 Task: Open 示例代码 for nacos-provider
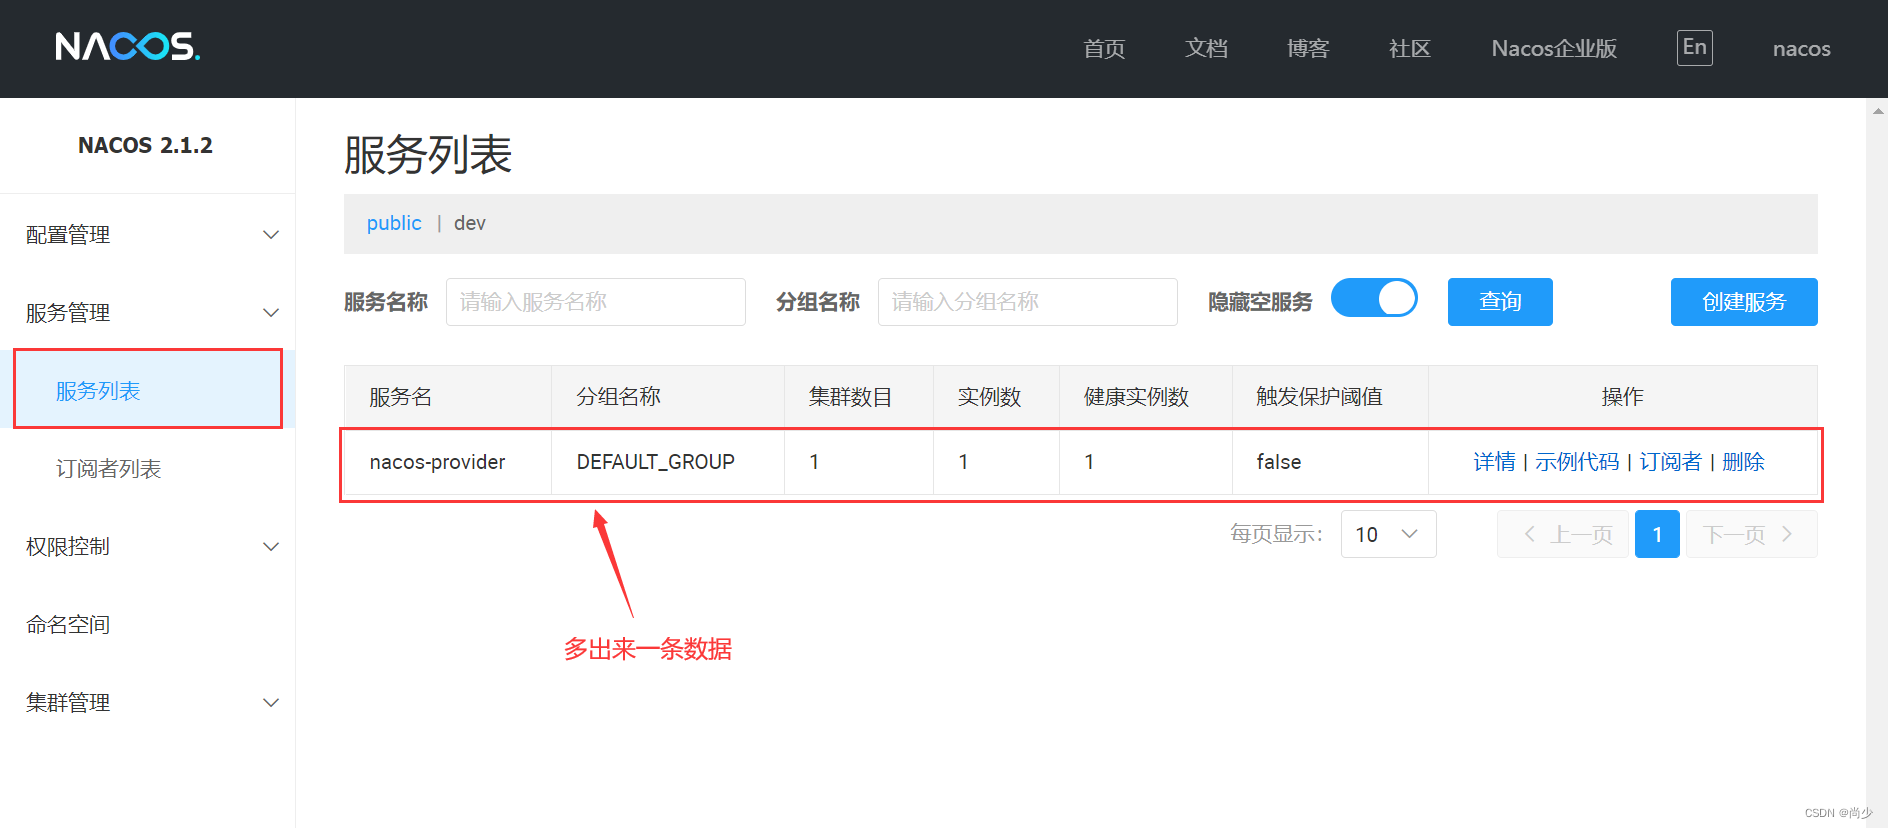click(1577, 462)
